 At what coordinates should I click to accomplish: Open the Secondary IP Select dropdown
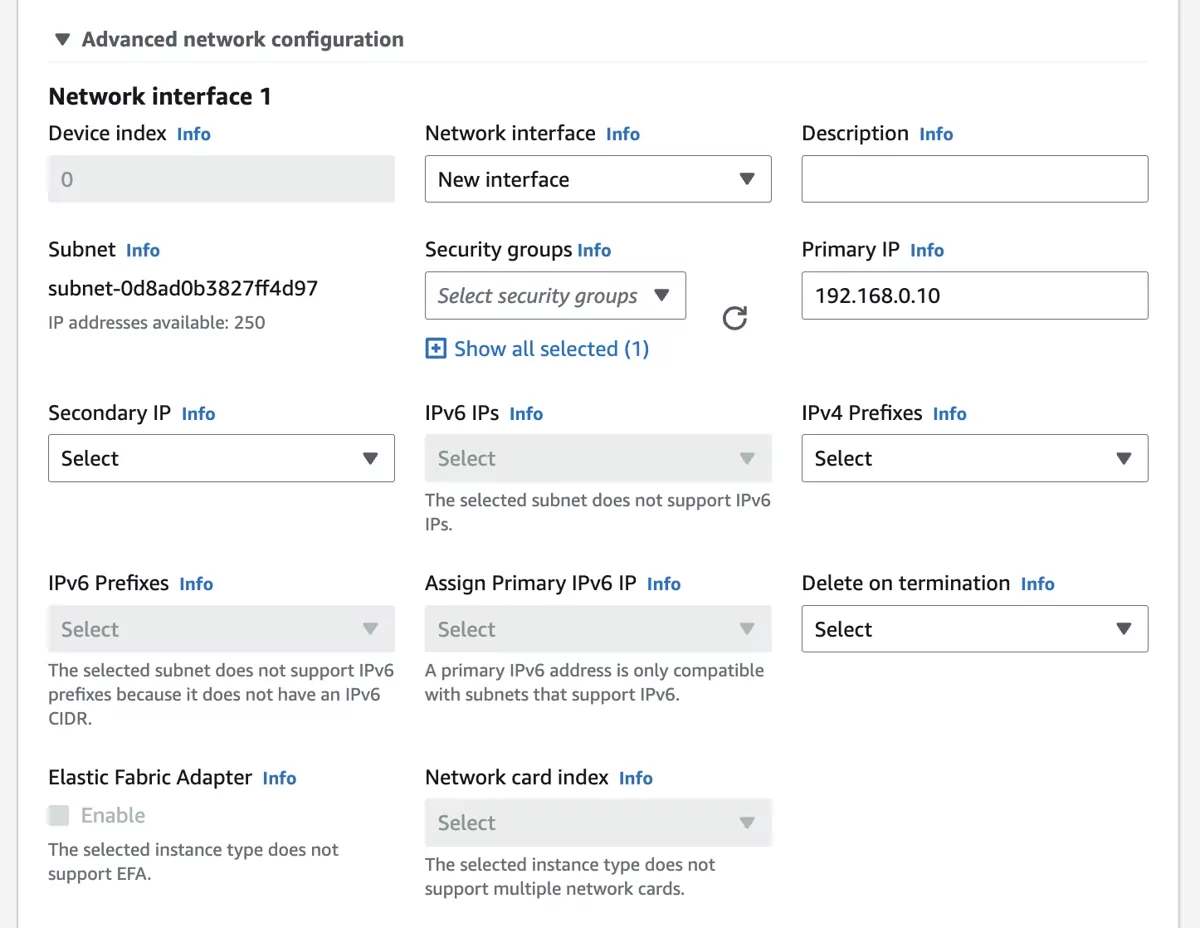[221, 458]
